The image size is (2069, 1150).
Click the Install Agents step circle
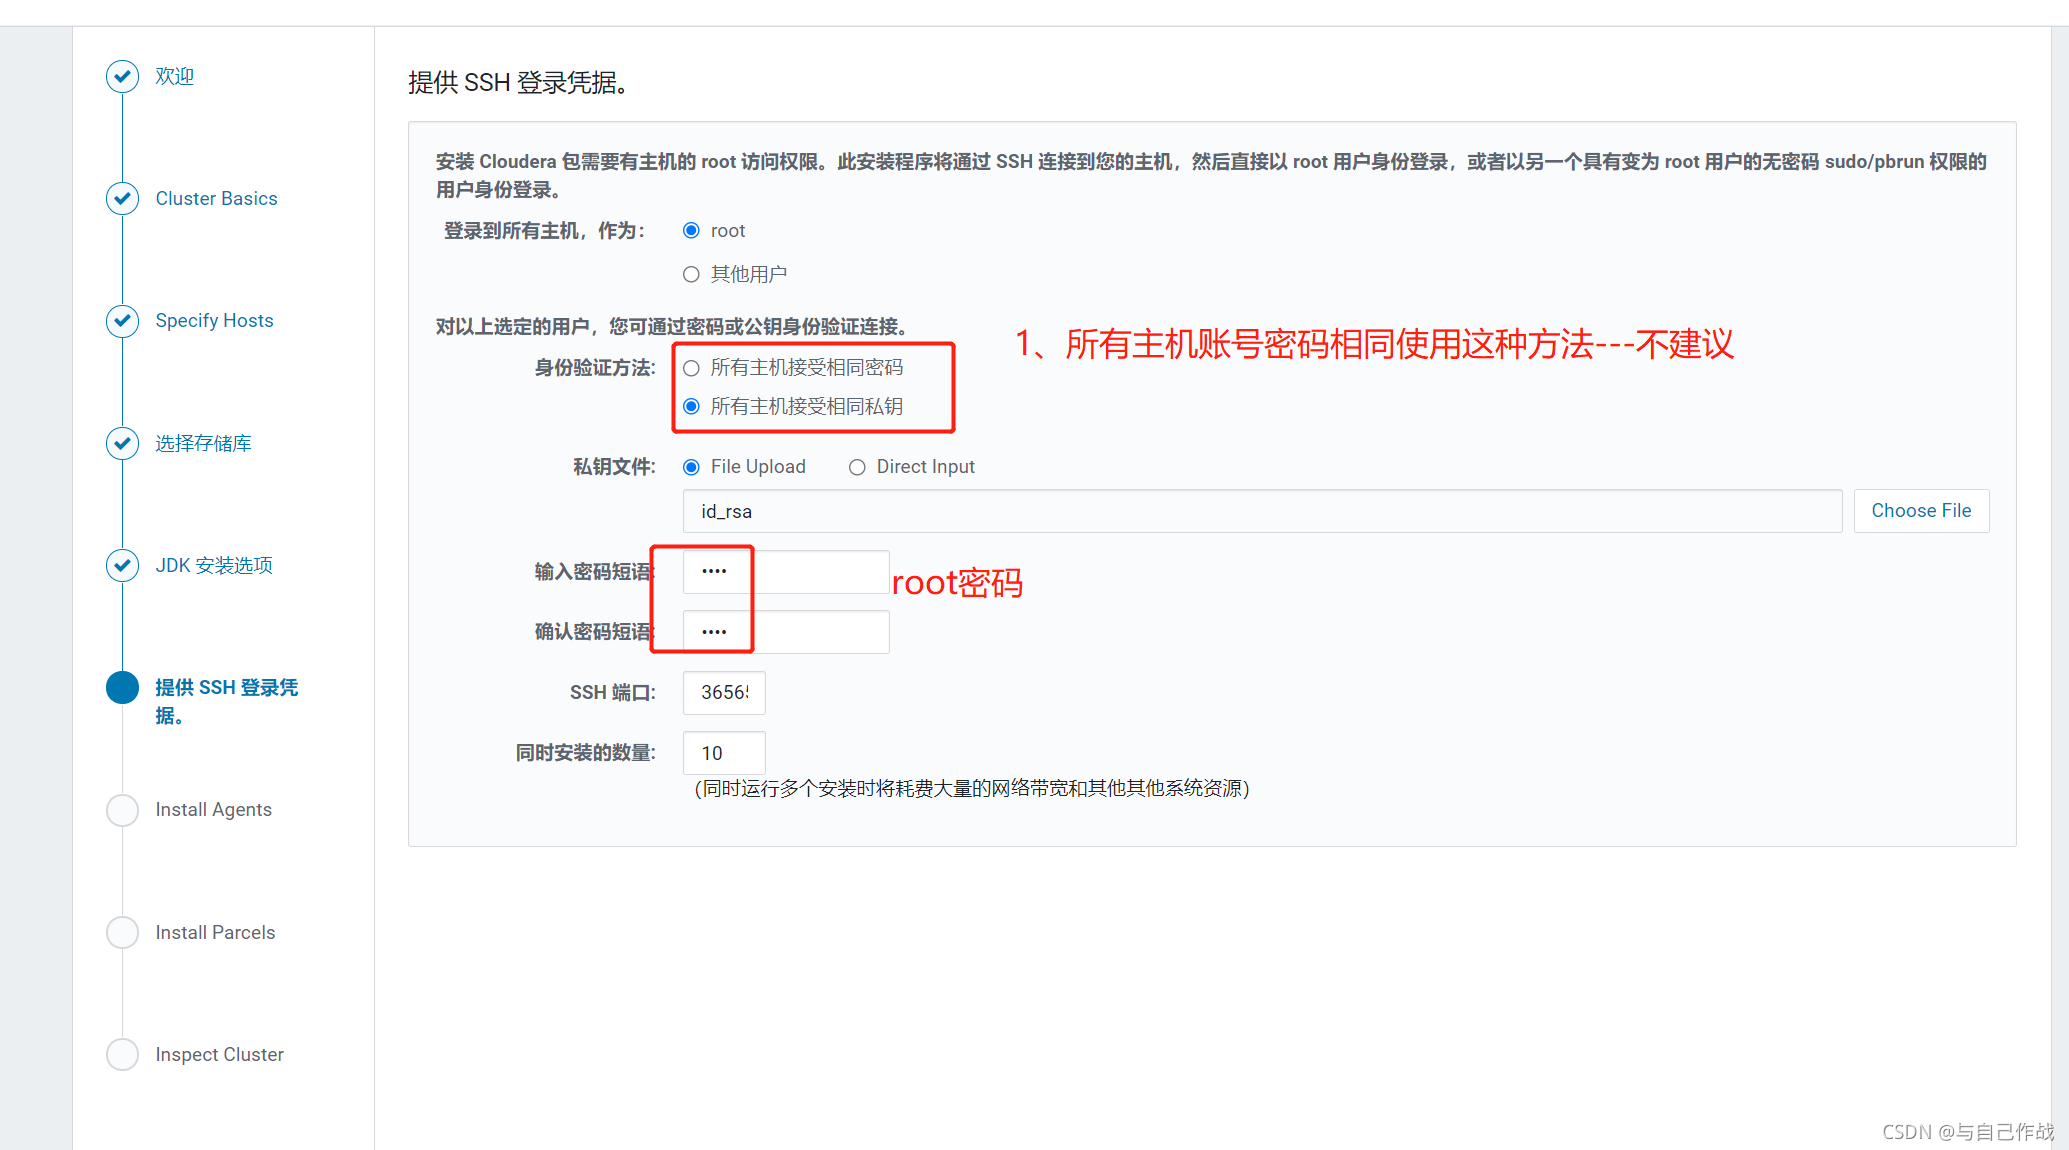(x=122, y=810)
